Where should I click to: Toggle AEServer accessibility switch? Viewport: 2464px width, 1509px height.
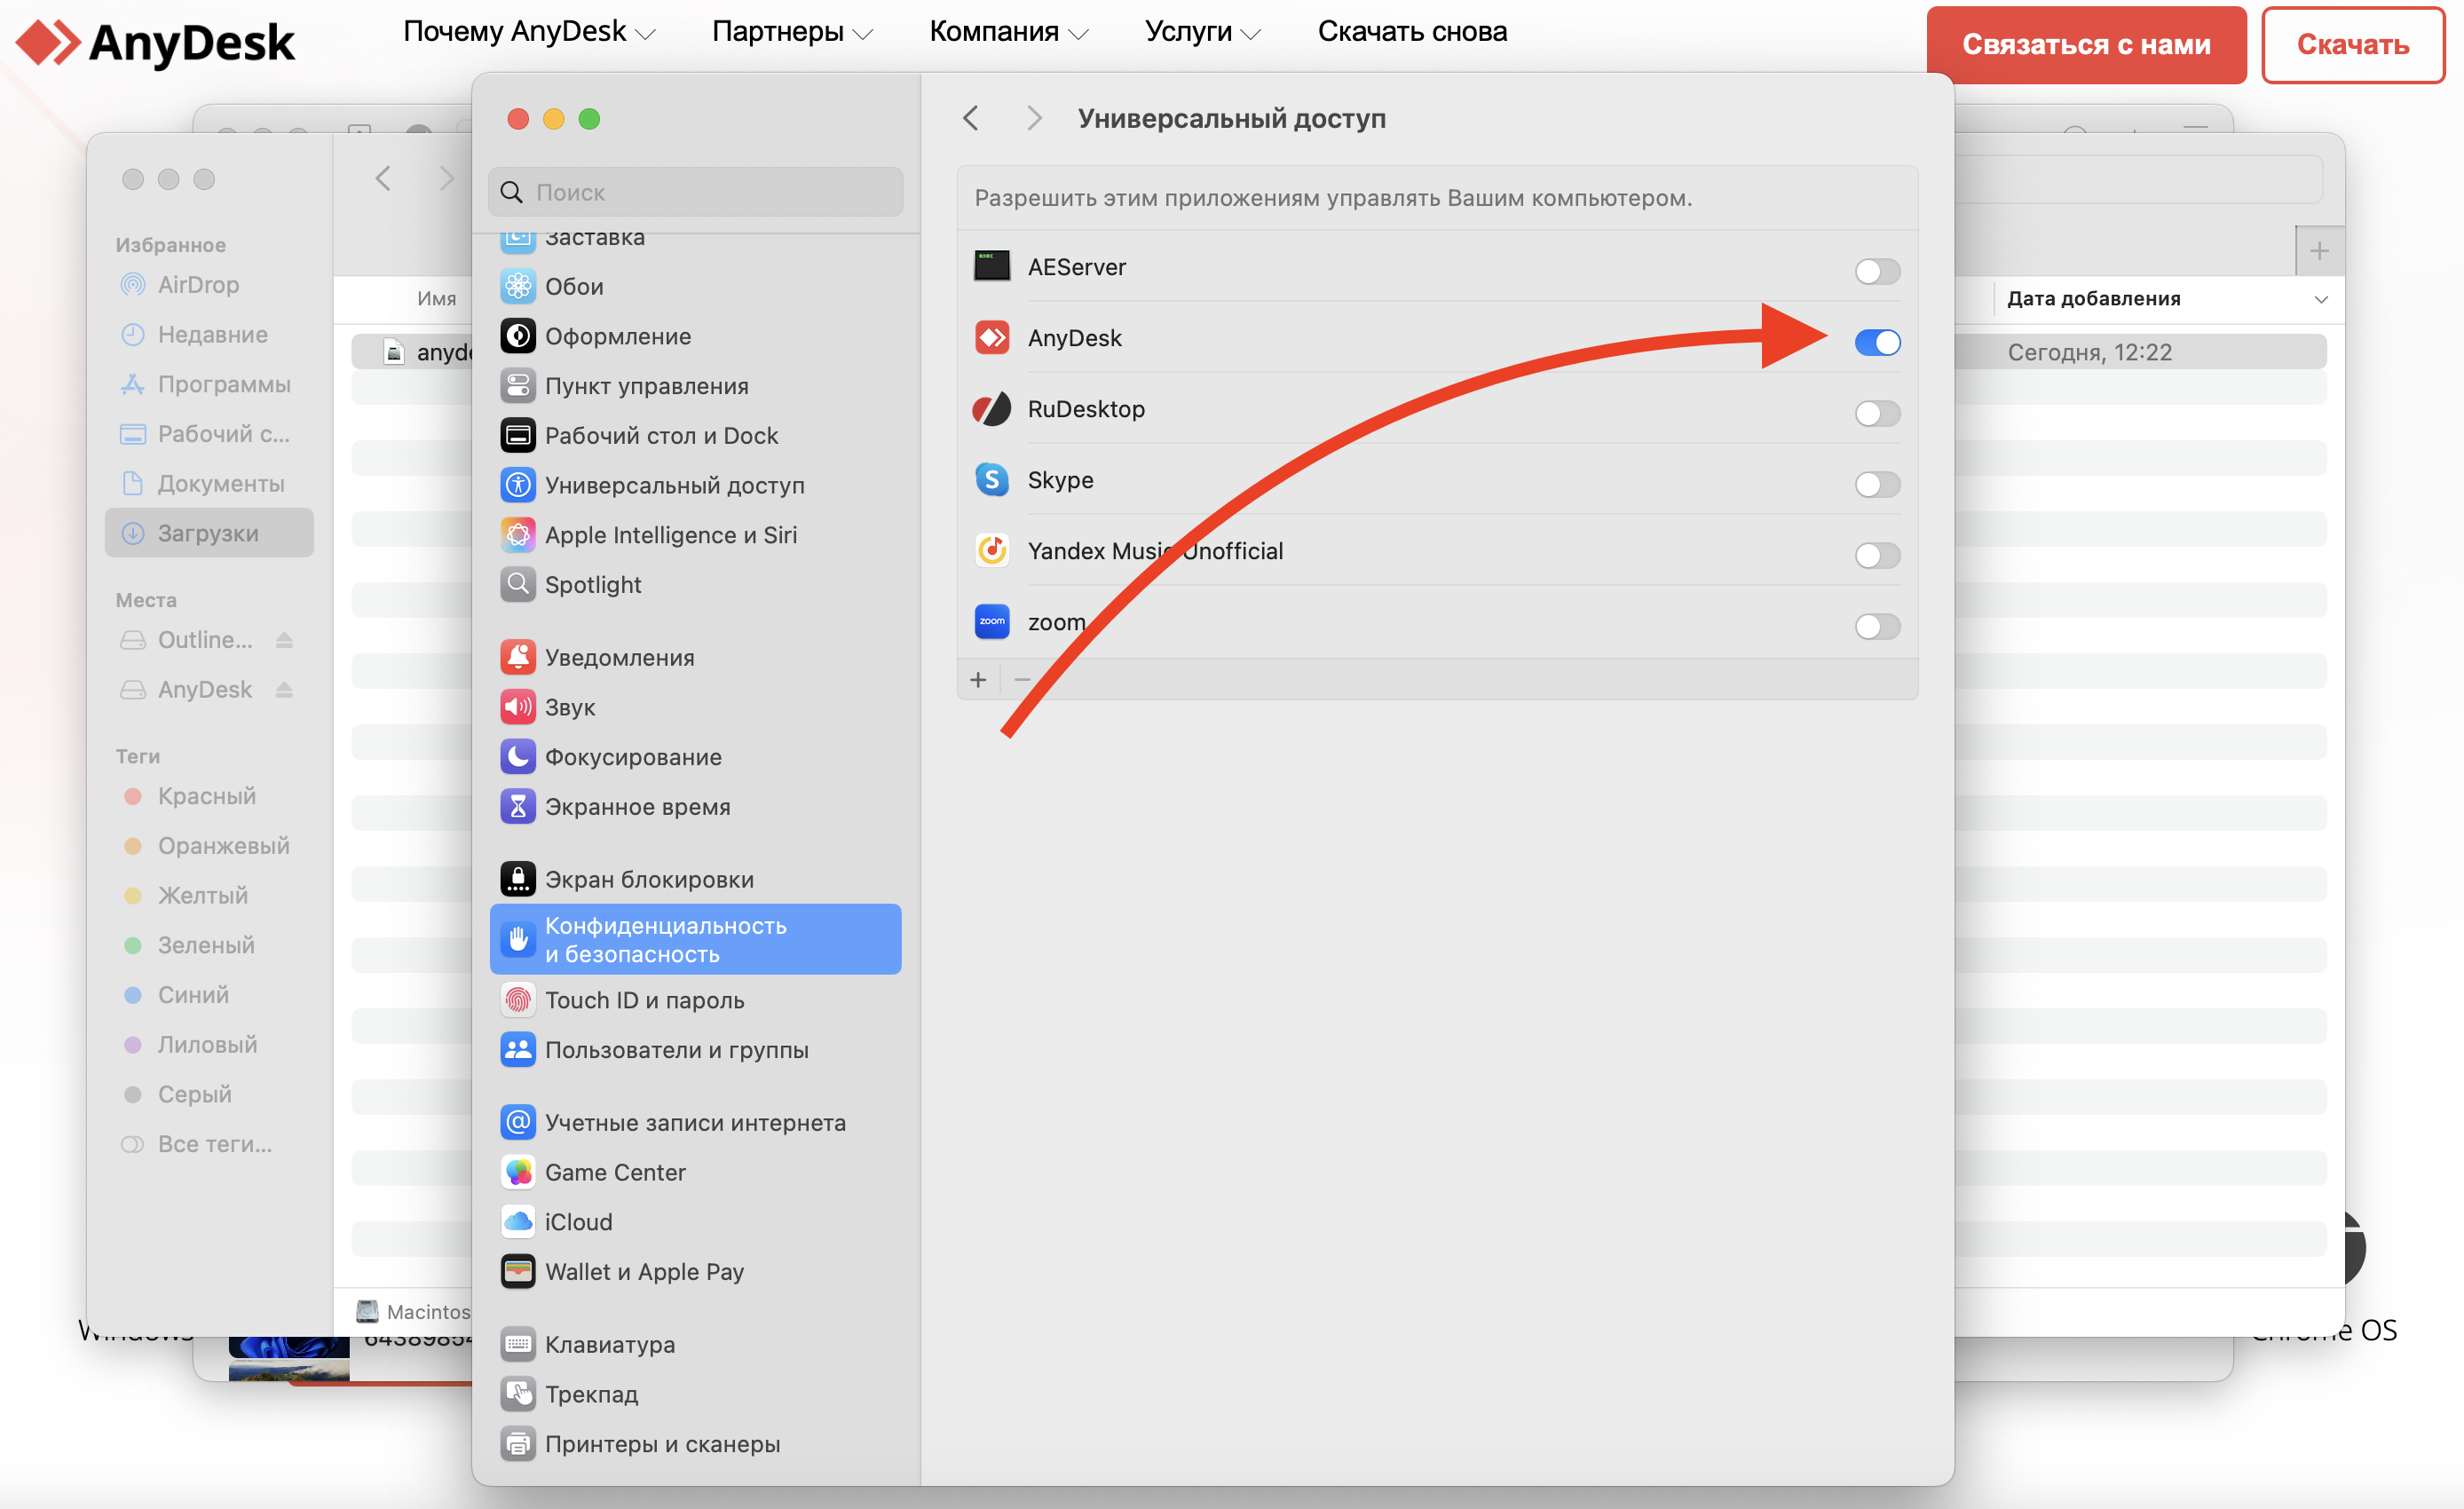coord(1876,271)
